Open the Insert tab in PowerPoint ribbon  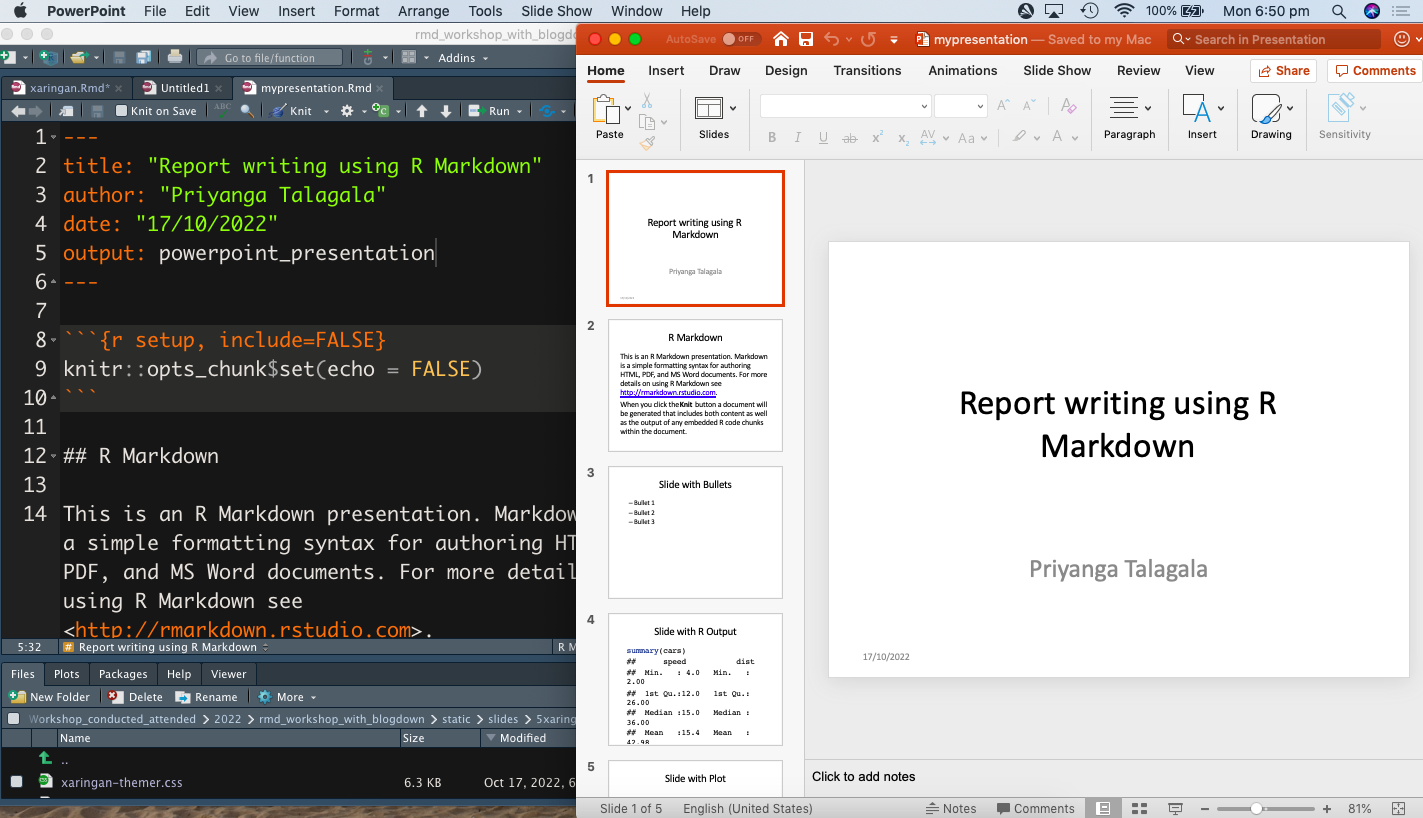pyautogui.click(x=666, y=71)
